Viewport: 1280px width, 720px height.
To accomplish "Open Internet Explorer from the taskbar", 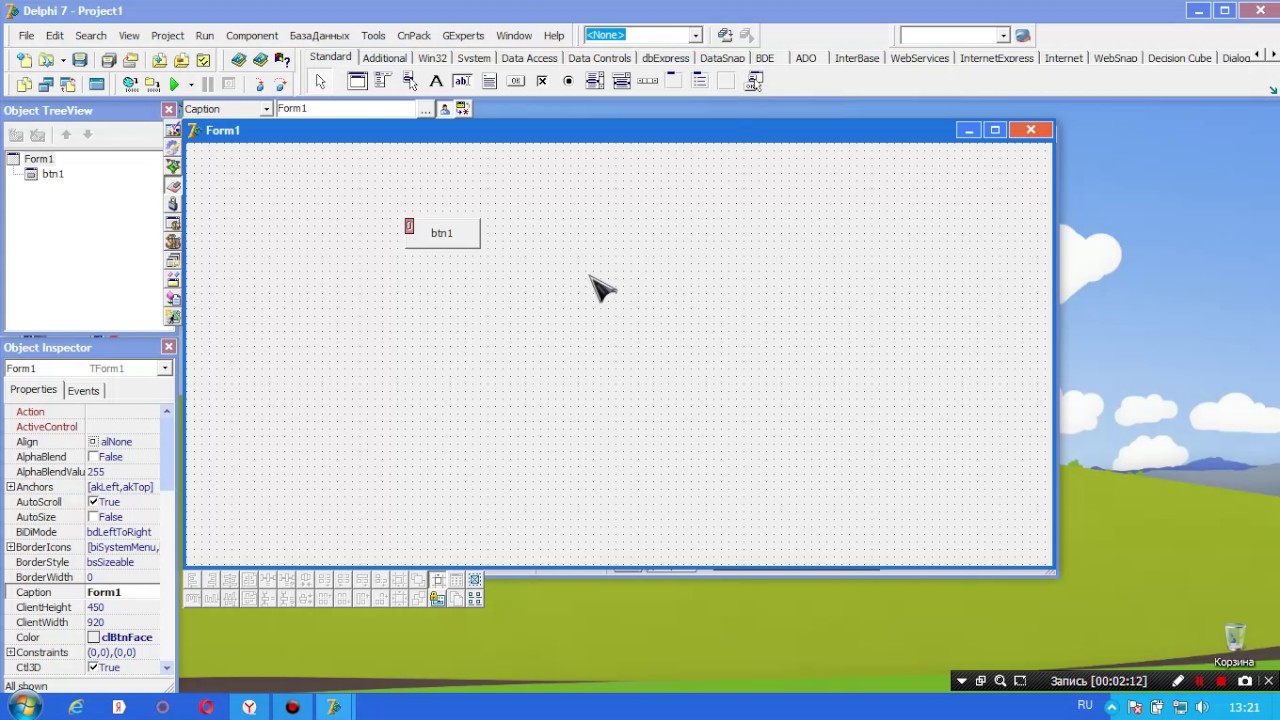I will click(x=76, y=707).
